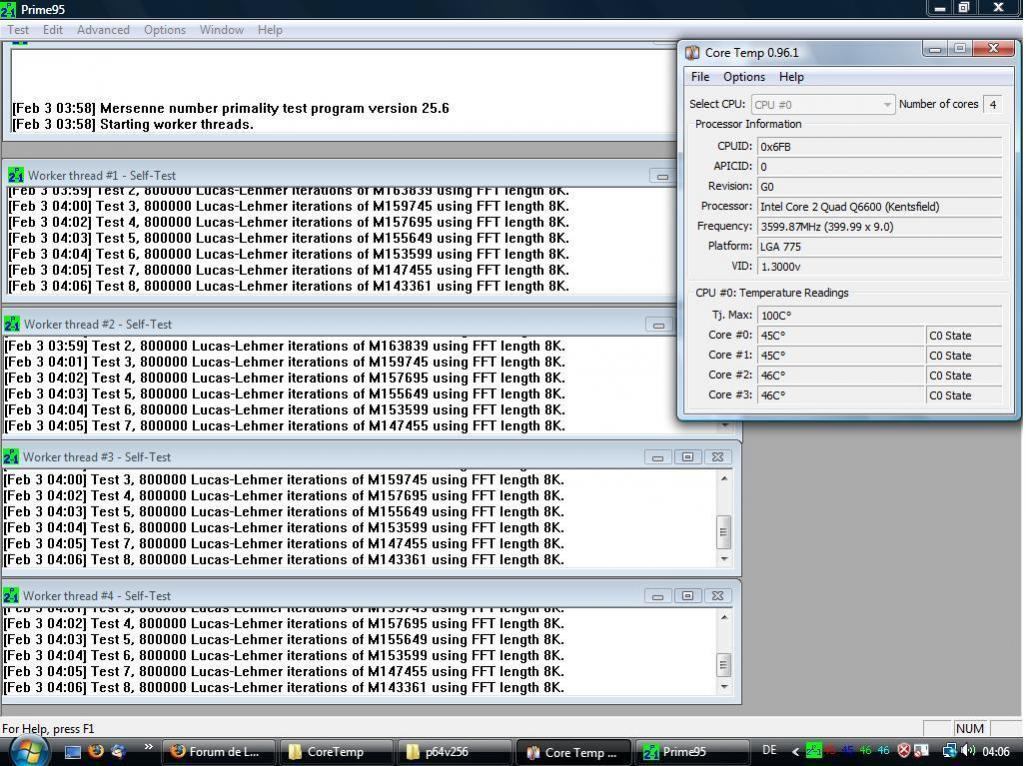Click the scrollbar thumb in Worker thread #4
This screenshot has width=1026, height=766.
point(724,665)
